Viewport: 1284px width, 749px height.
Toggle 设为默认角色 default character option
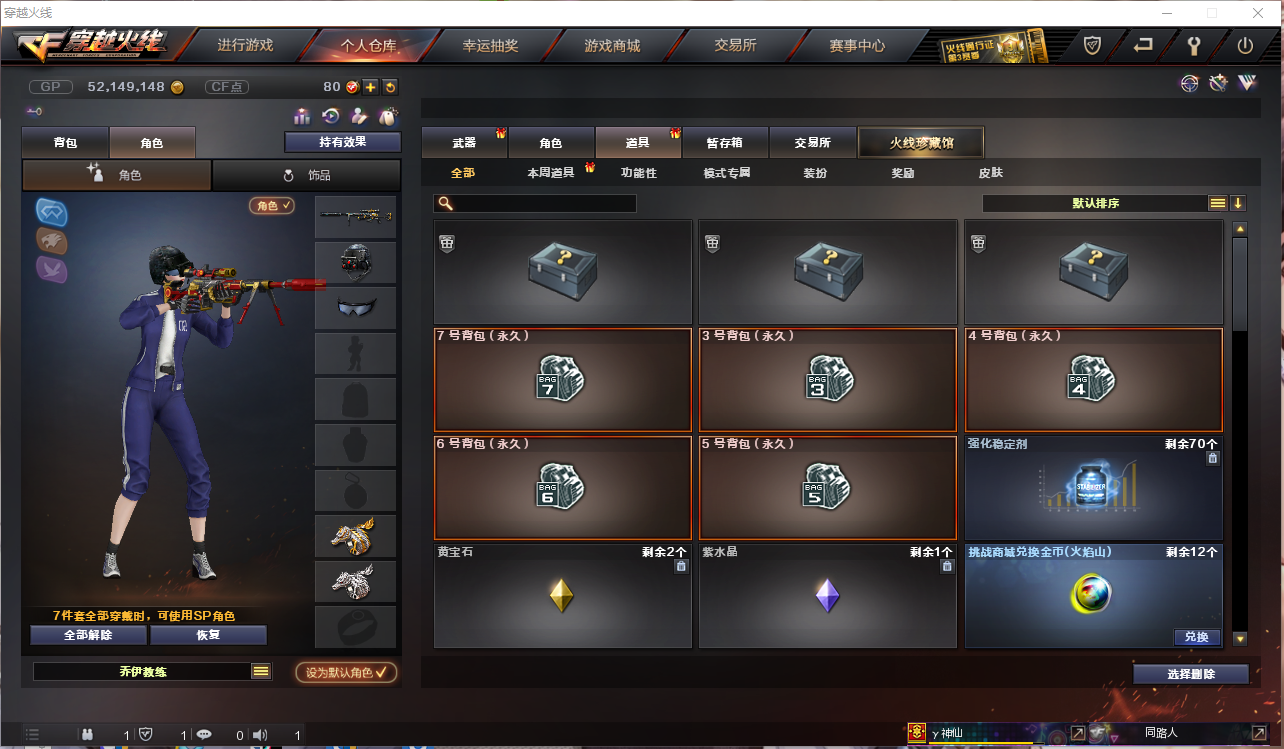coord(346,672)
